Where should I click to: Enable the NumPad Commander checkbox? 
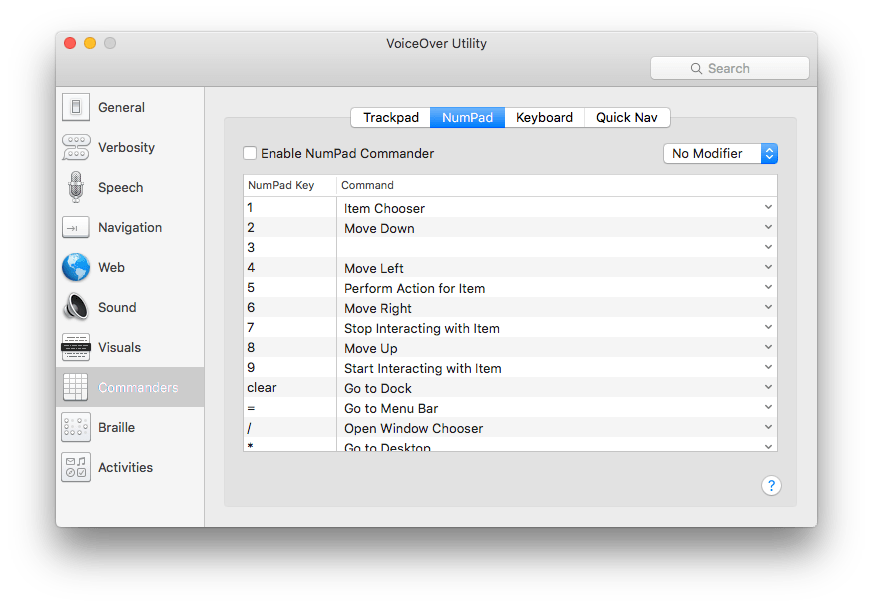pos(250,154)
